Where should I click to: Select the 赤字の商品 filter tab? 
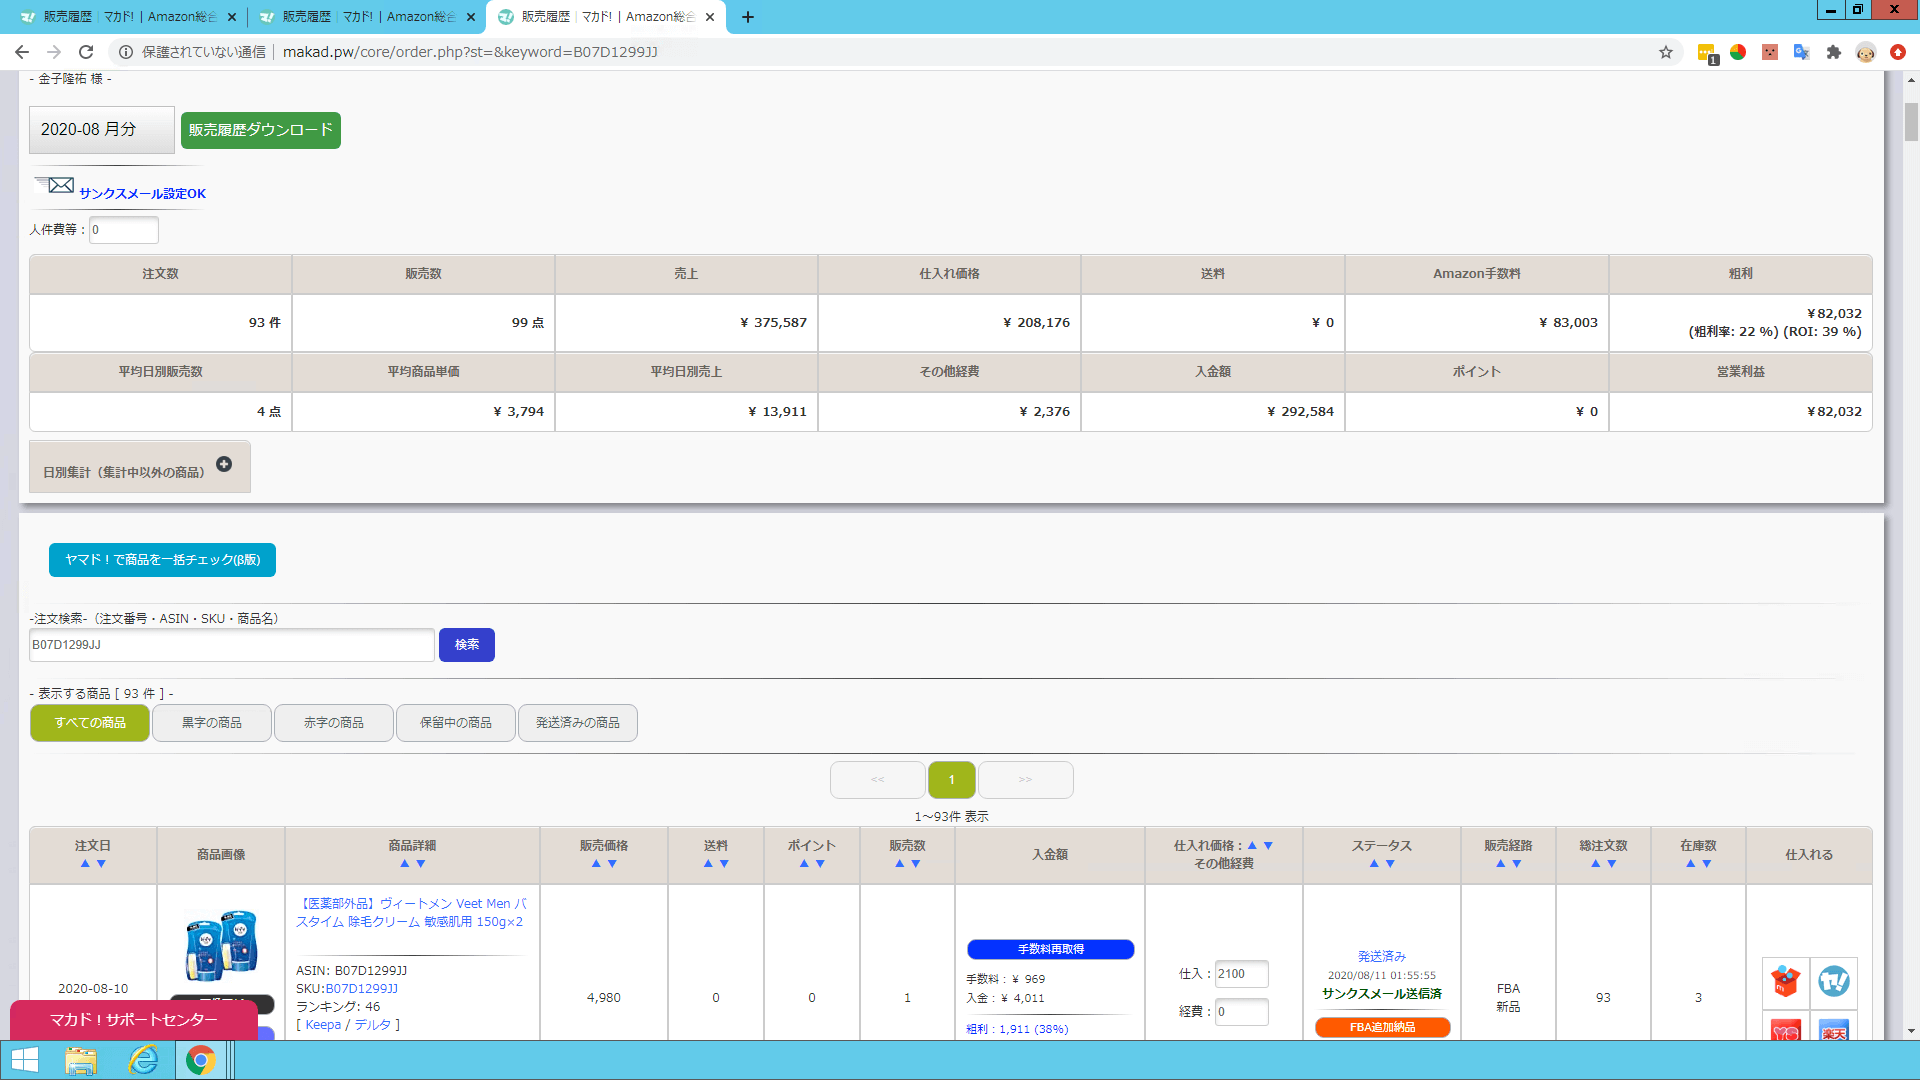334,723
